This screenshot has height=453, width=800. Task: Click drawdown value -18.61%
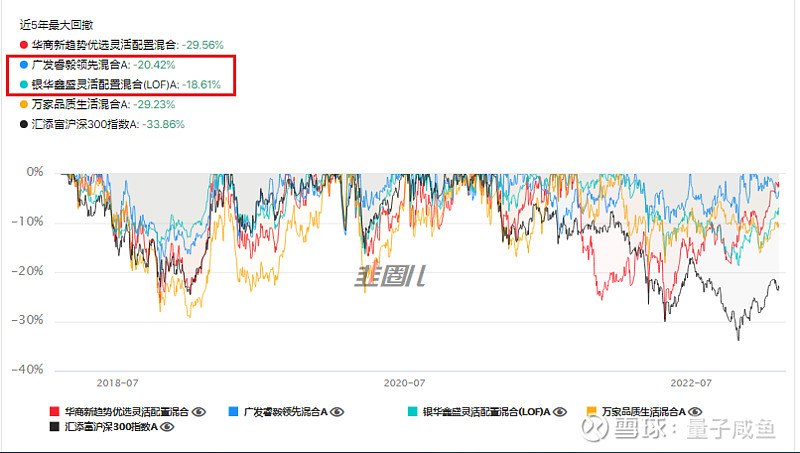[202, 85]
